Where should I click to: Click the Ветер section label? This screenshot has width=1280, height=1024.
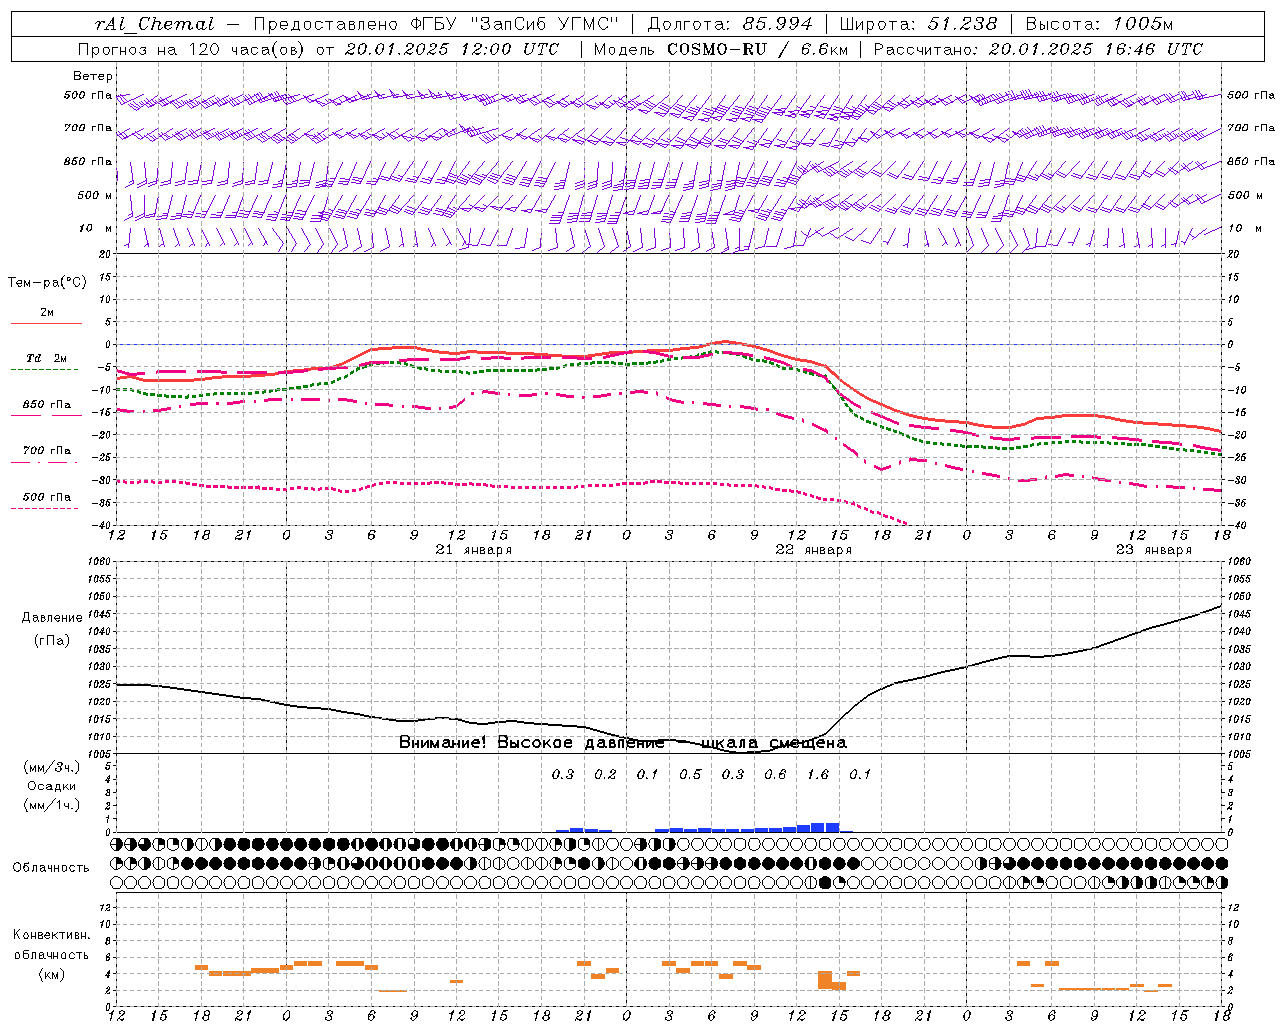(93, 76)
